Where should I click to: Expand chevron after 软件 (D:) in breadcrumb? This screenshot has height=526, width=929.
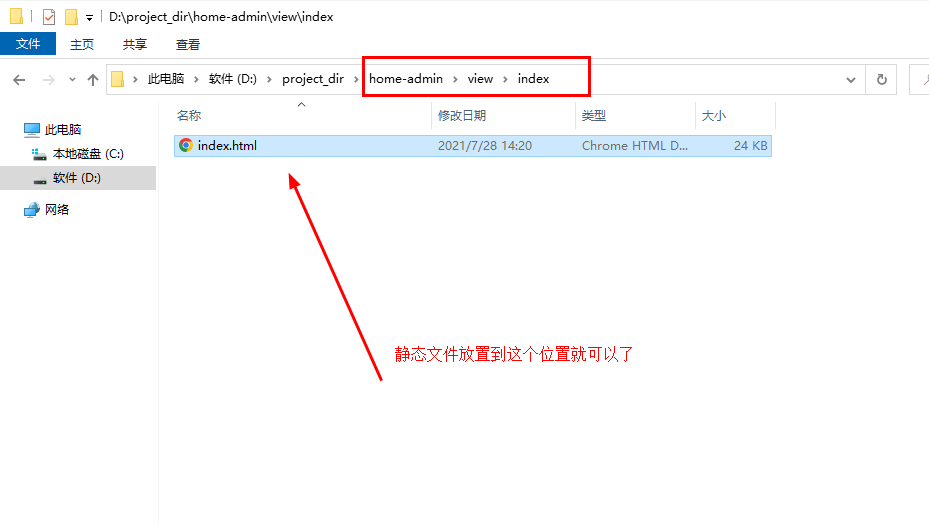pyautogui.click(x=269, y=79)
